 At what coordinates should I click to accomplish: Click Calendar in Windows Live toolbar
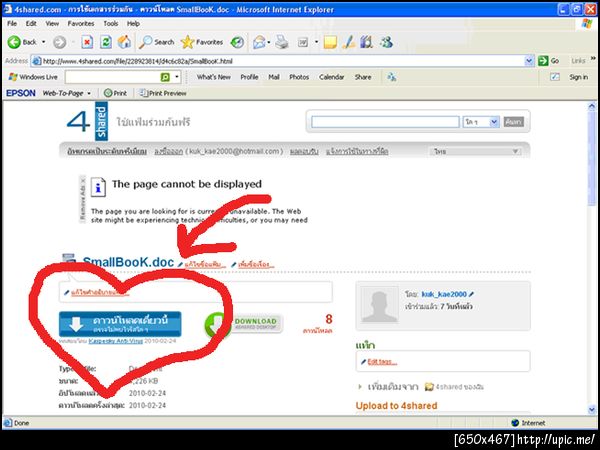(x=331, y=77)
